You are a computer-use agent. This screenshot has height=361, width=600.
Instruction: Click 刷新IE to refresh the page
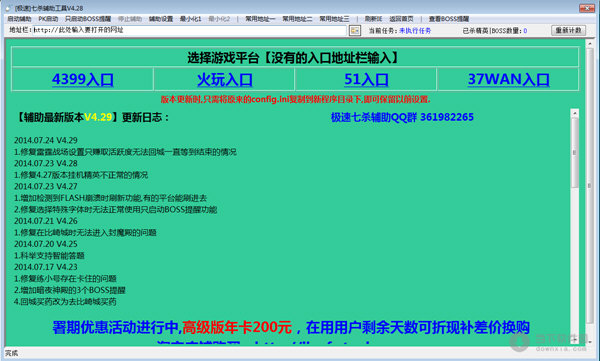tap(373, 19)
